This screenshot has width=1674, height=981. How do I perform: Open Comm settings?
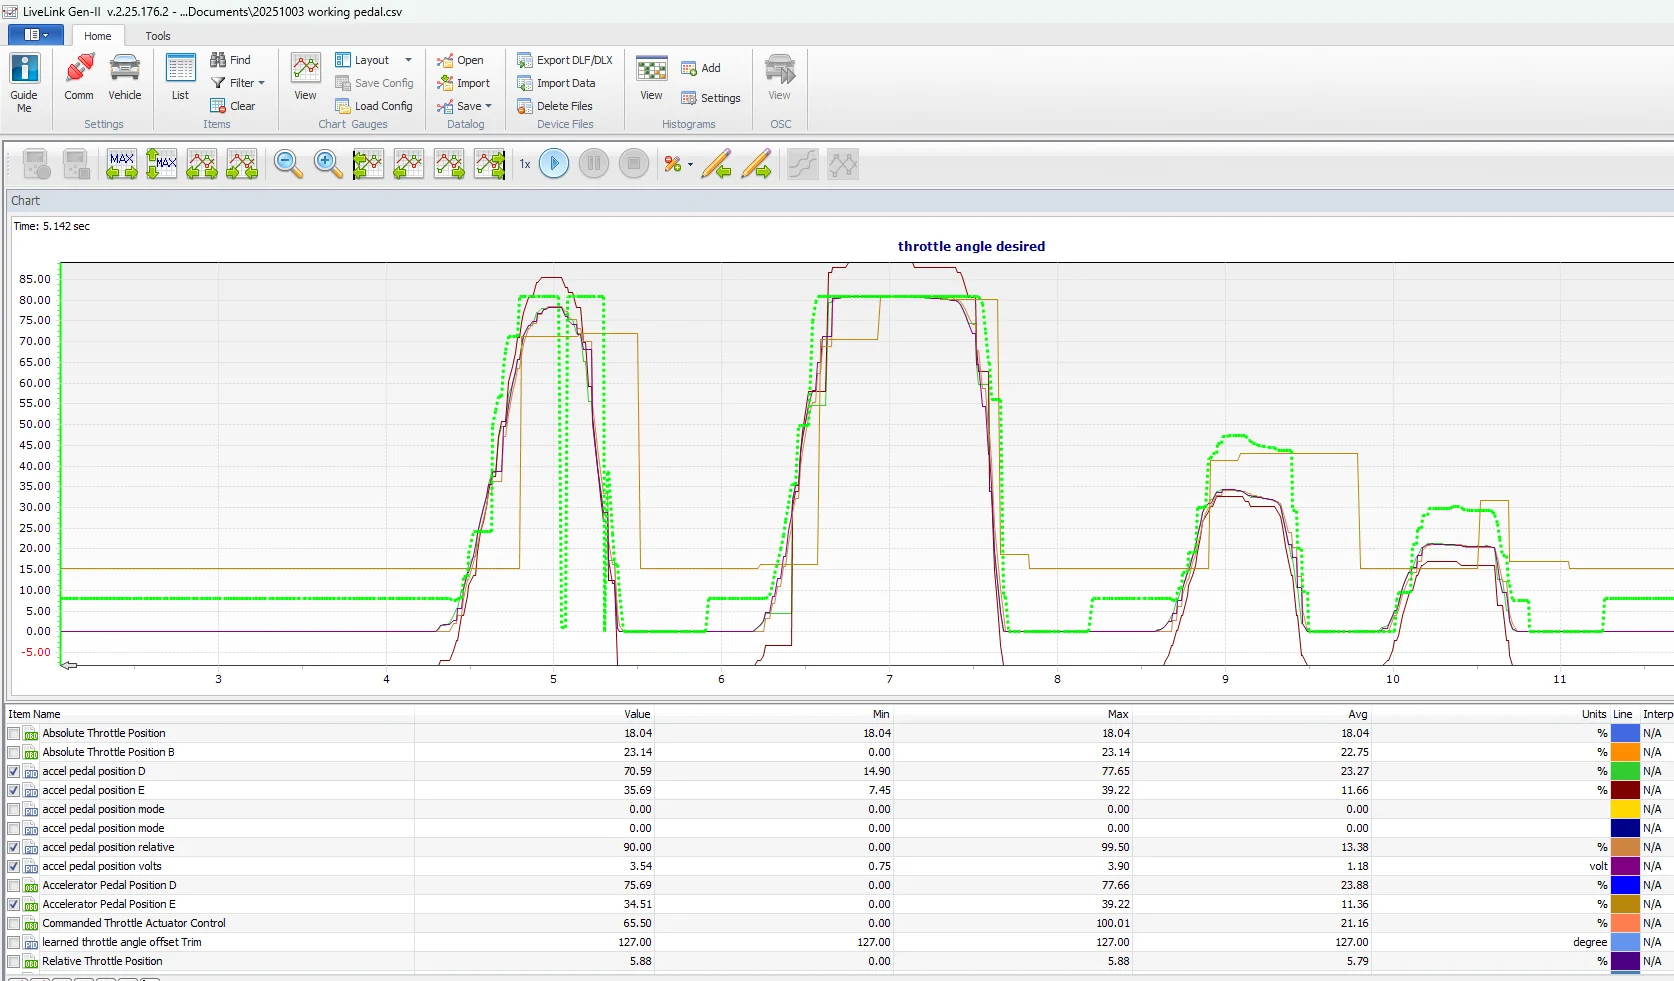pyautogui.click(x=79, y=78)
